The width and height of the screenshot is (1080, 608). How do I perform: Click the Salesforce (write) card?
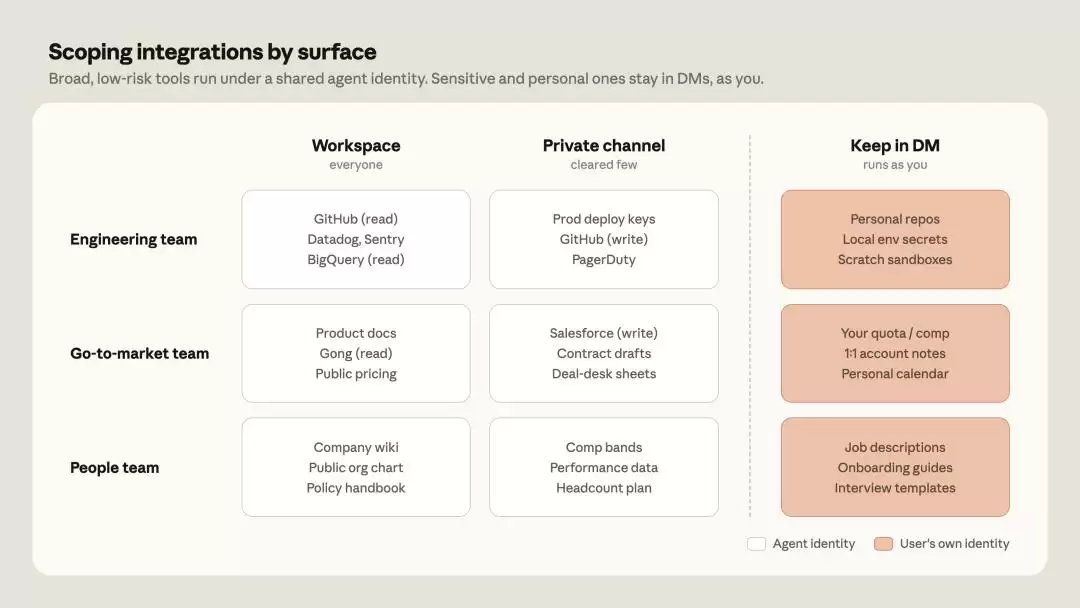pos(604,353)
